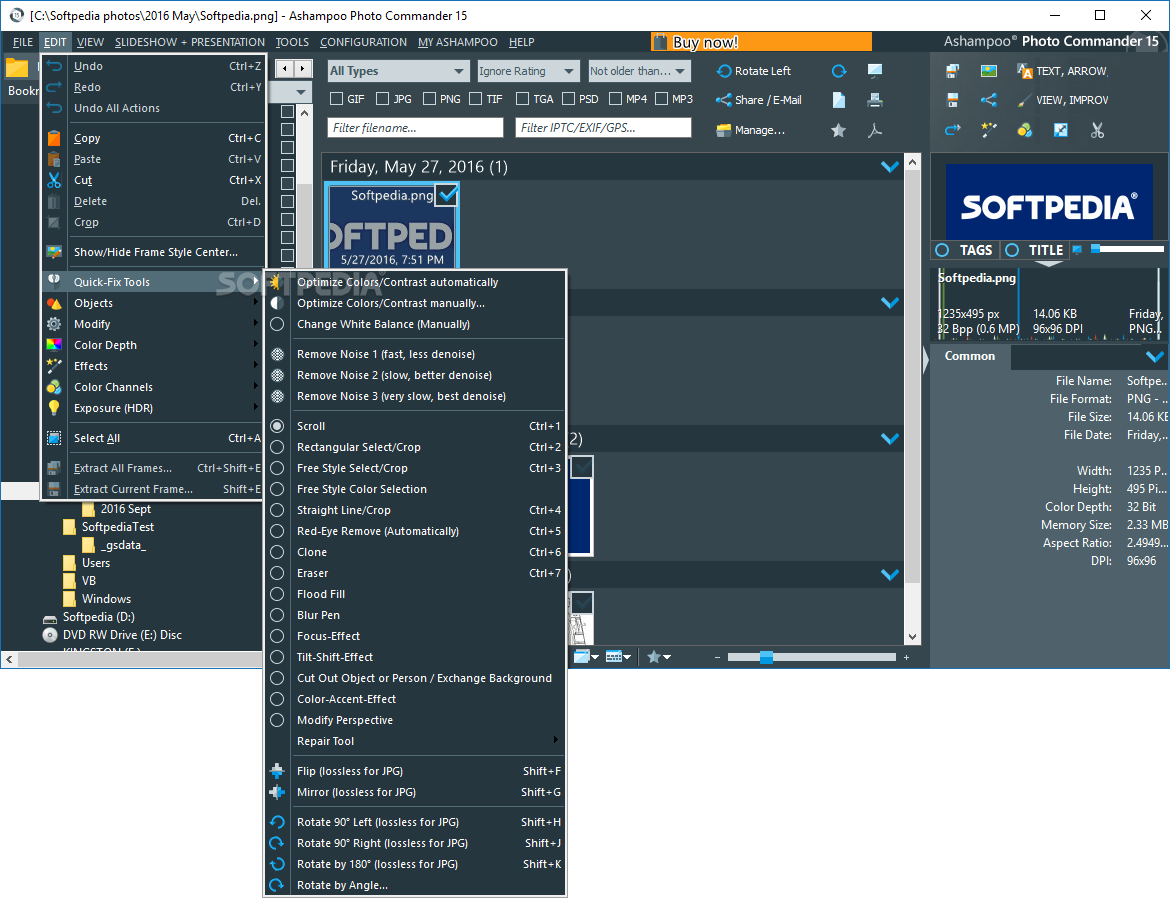The image size is (1170, 898).
Task: Click Show/Hide Frame Style Center...
Action: click(153, 252)
